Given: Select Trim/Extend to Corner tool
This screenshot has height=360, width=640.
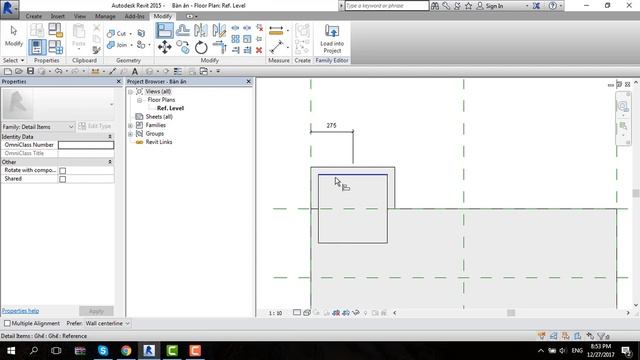Looking at the screenshot, I should coord(219,47).
